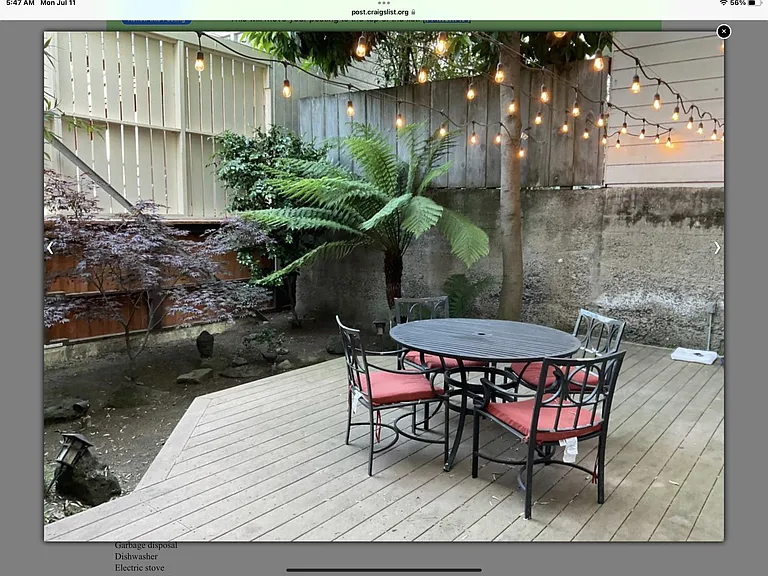Tap the 'Electric stove' text below the photo
Viewport: 768px width, 576px height.
(x=140, y=568)
